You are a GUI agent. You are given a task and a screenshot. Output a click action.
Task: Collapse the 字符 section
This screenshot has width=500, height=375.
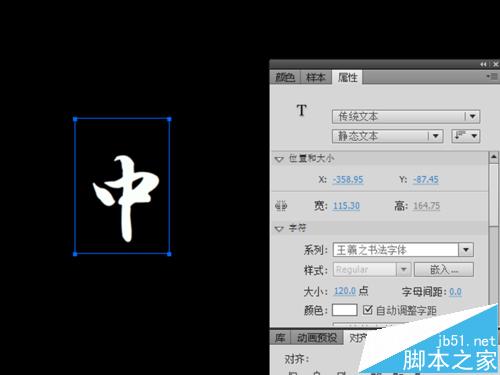pyautogui.click(x=279, y=229)
